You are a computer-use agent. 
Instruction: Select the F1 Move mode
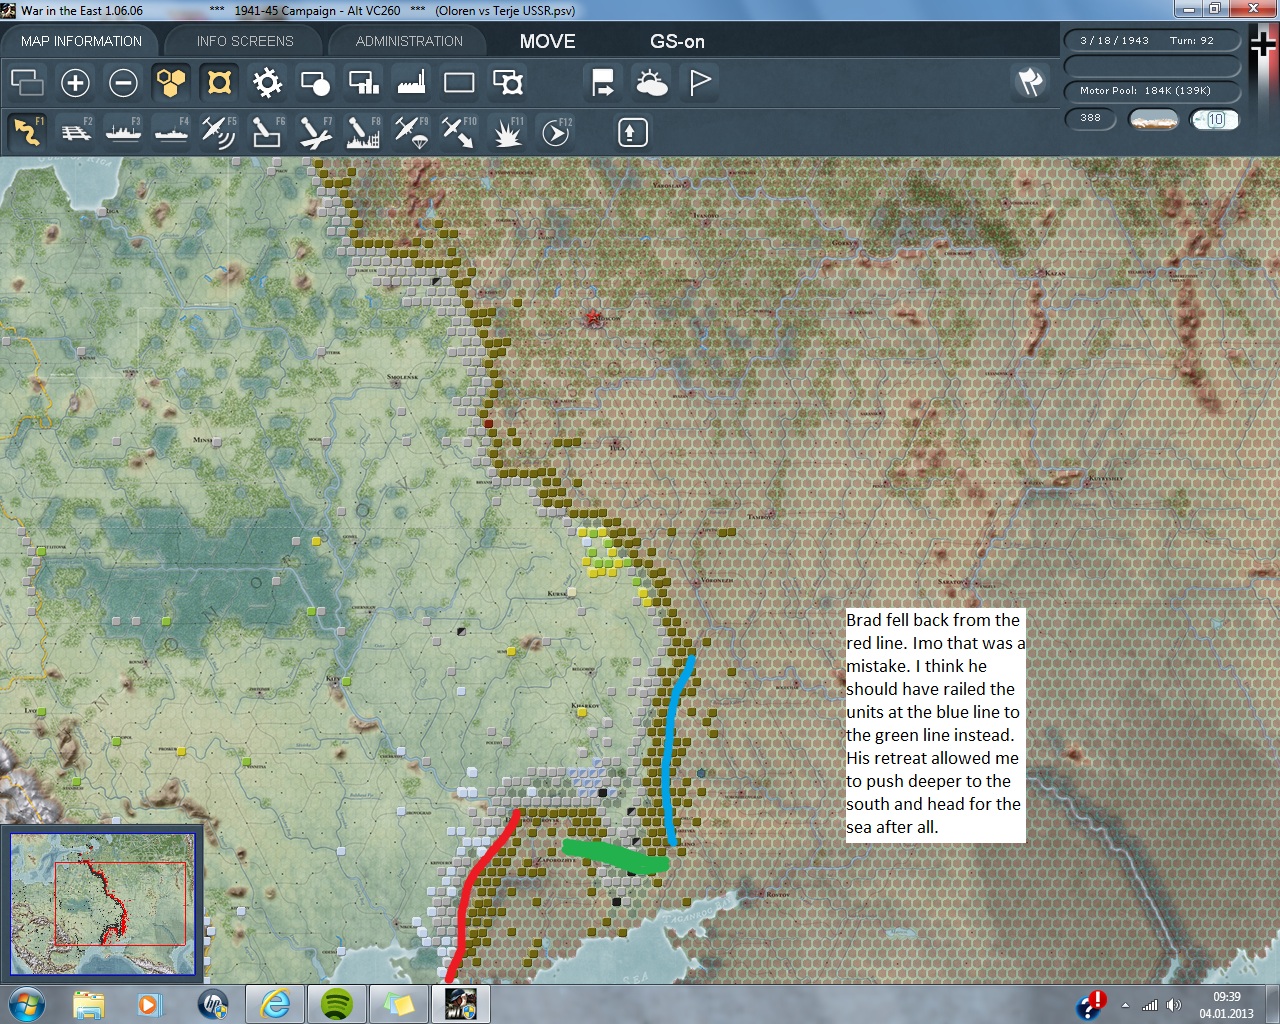(x=27, y=131)
